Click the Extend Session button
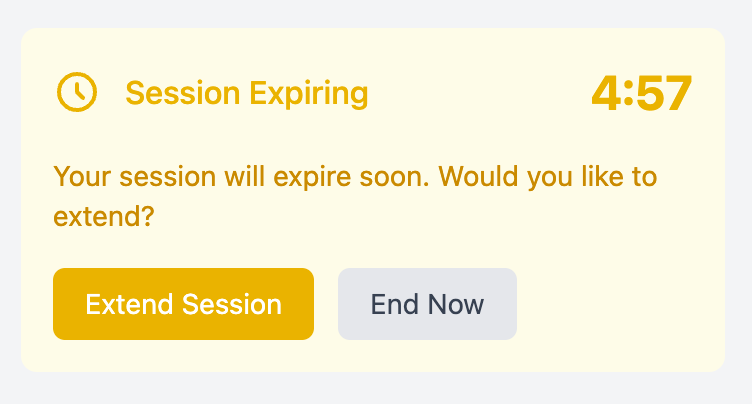 [x=183, y=304]
